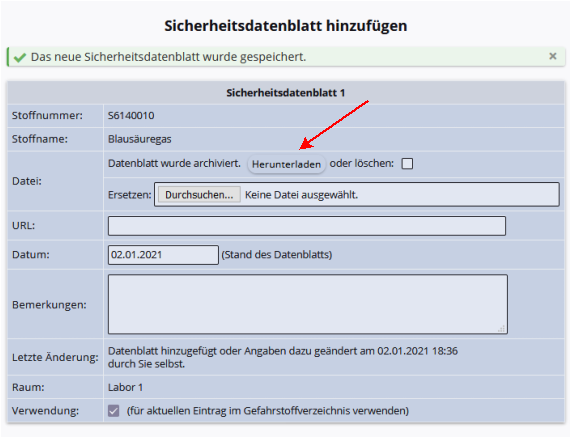This screenshot has height=440, width=573.
Task: Download the archived data sheet via Herunterladen
Action: click(286, 164)
